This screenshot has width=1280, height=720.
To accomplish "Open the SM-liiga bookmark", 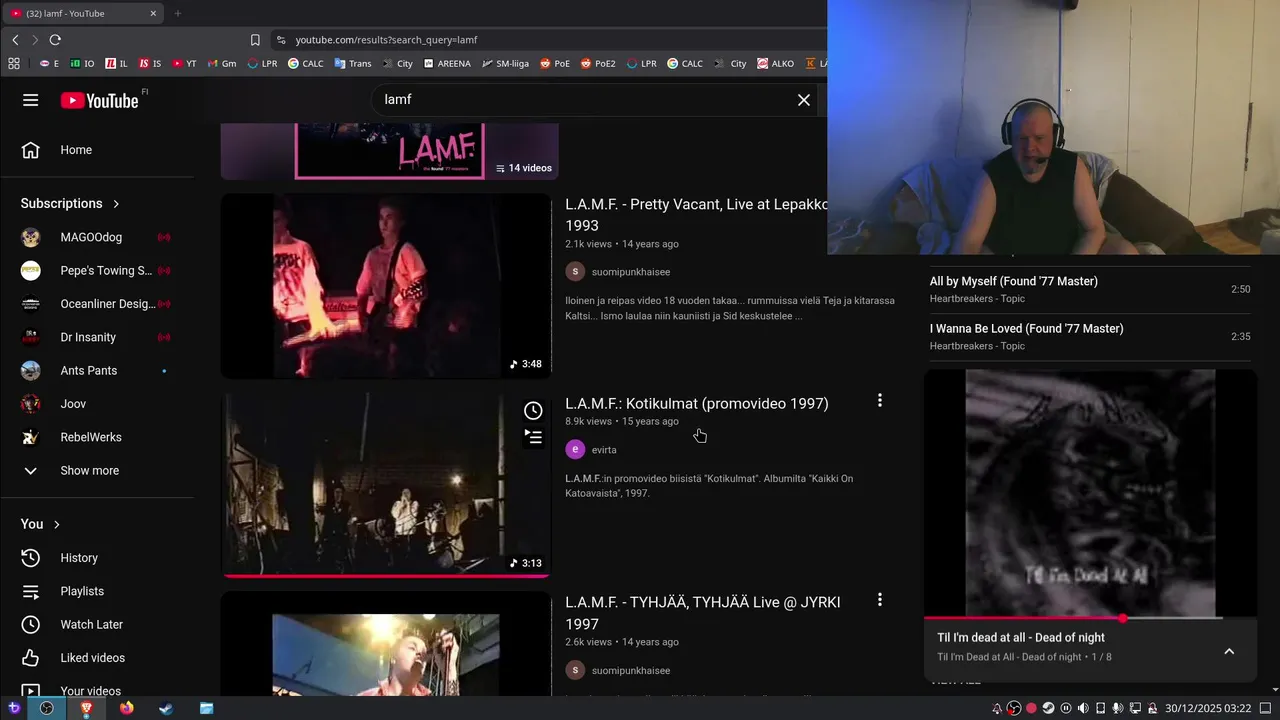I will tap(505, 63).
